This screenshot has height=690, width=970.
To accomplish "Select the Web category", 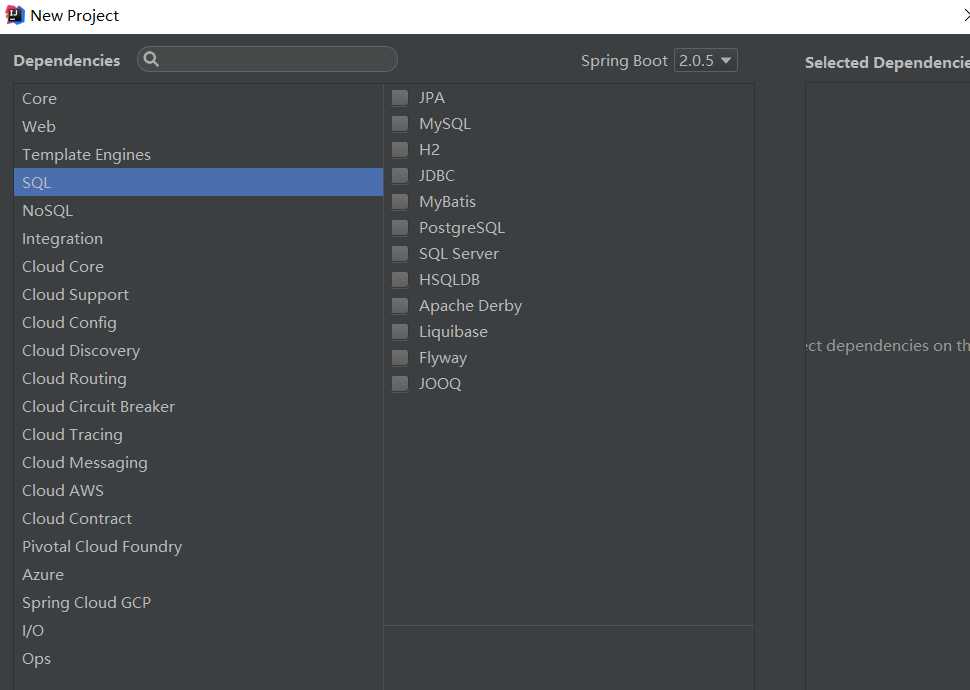I will (199, 126).
